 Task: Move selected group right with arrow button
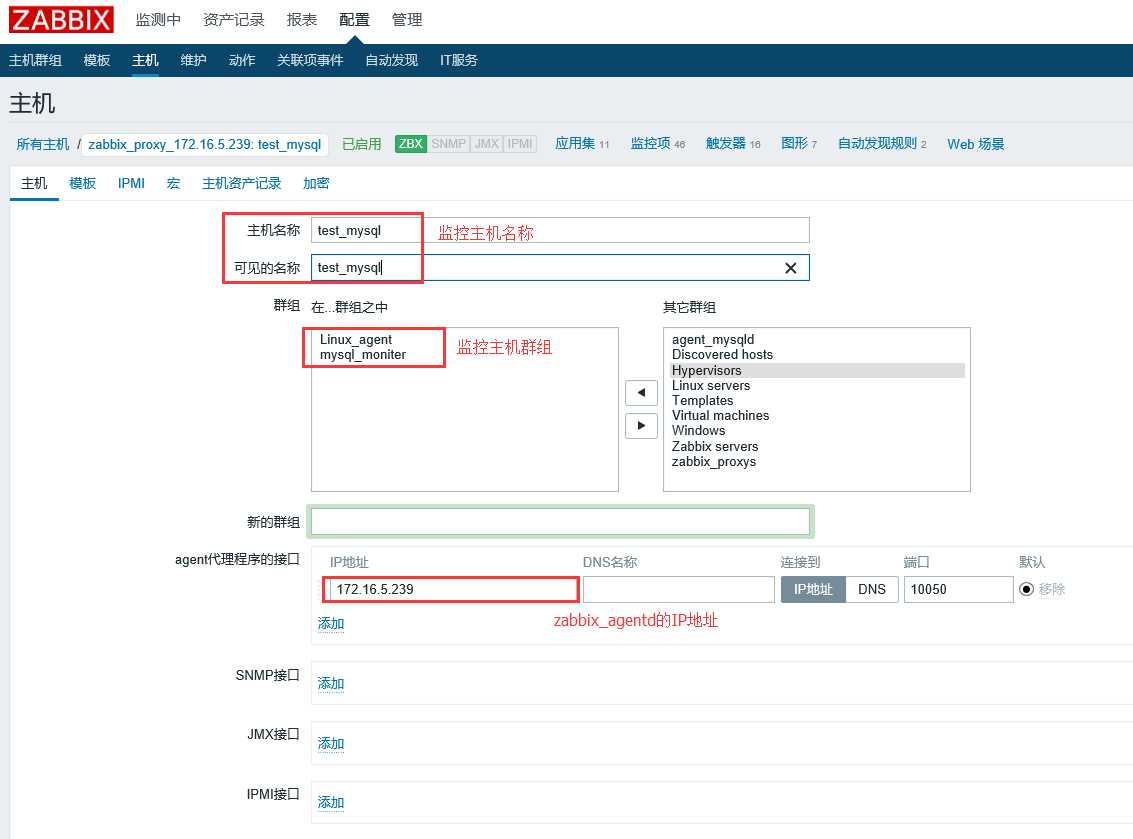coord(641,426)
